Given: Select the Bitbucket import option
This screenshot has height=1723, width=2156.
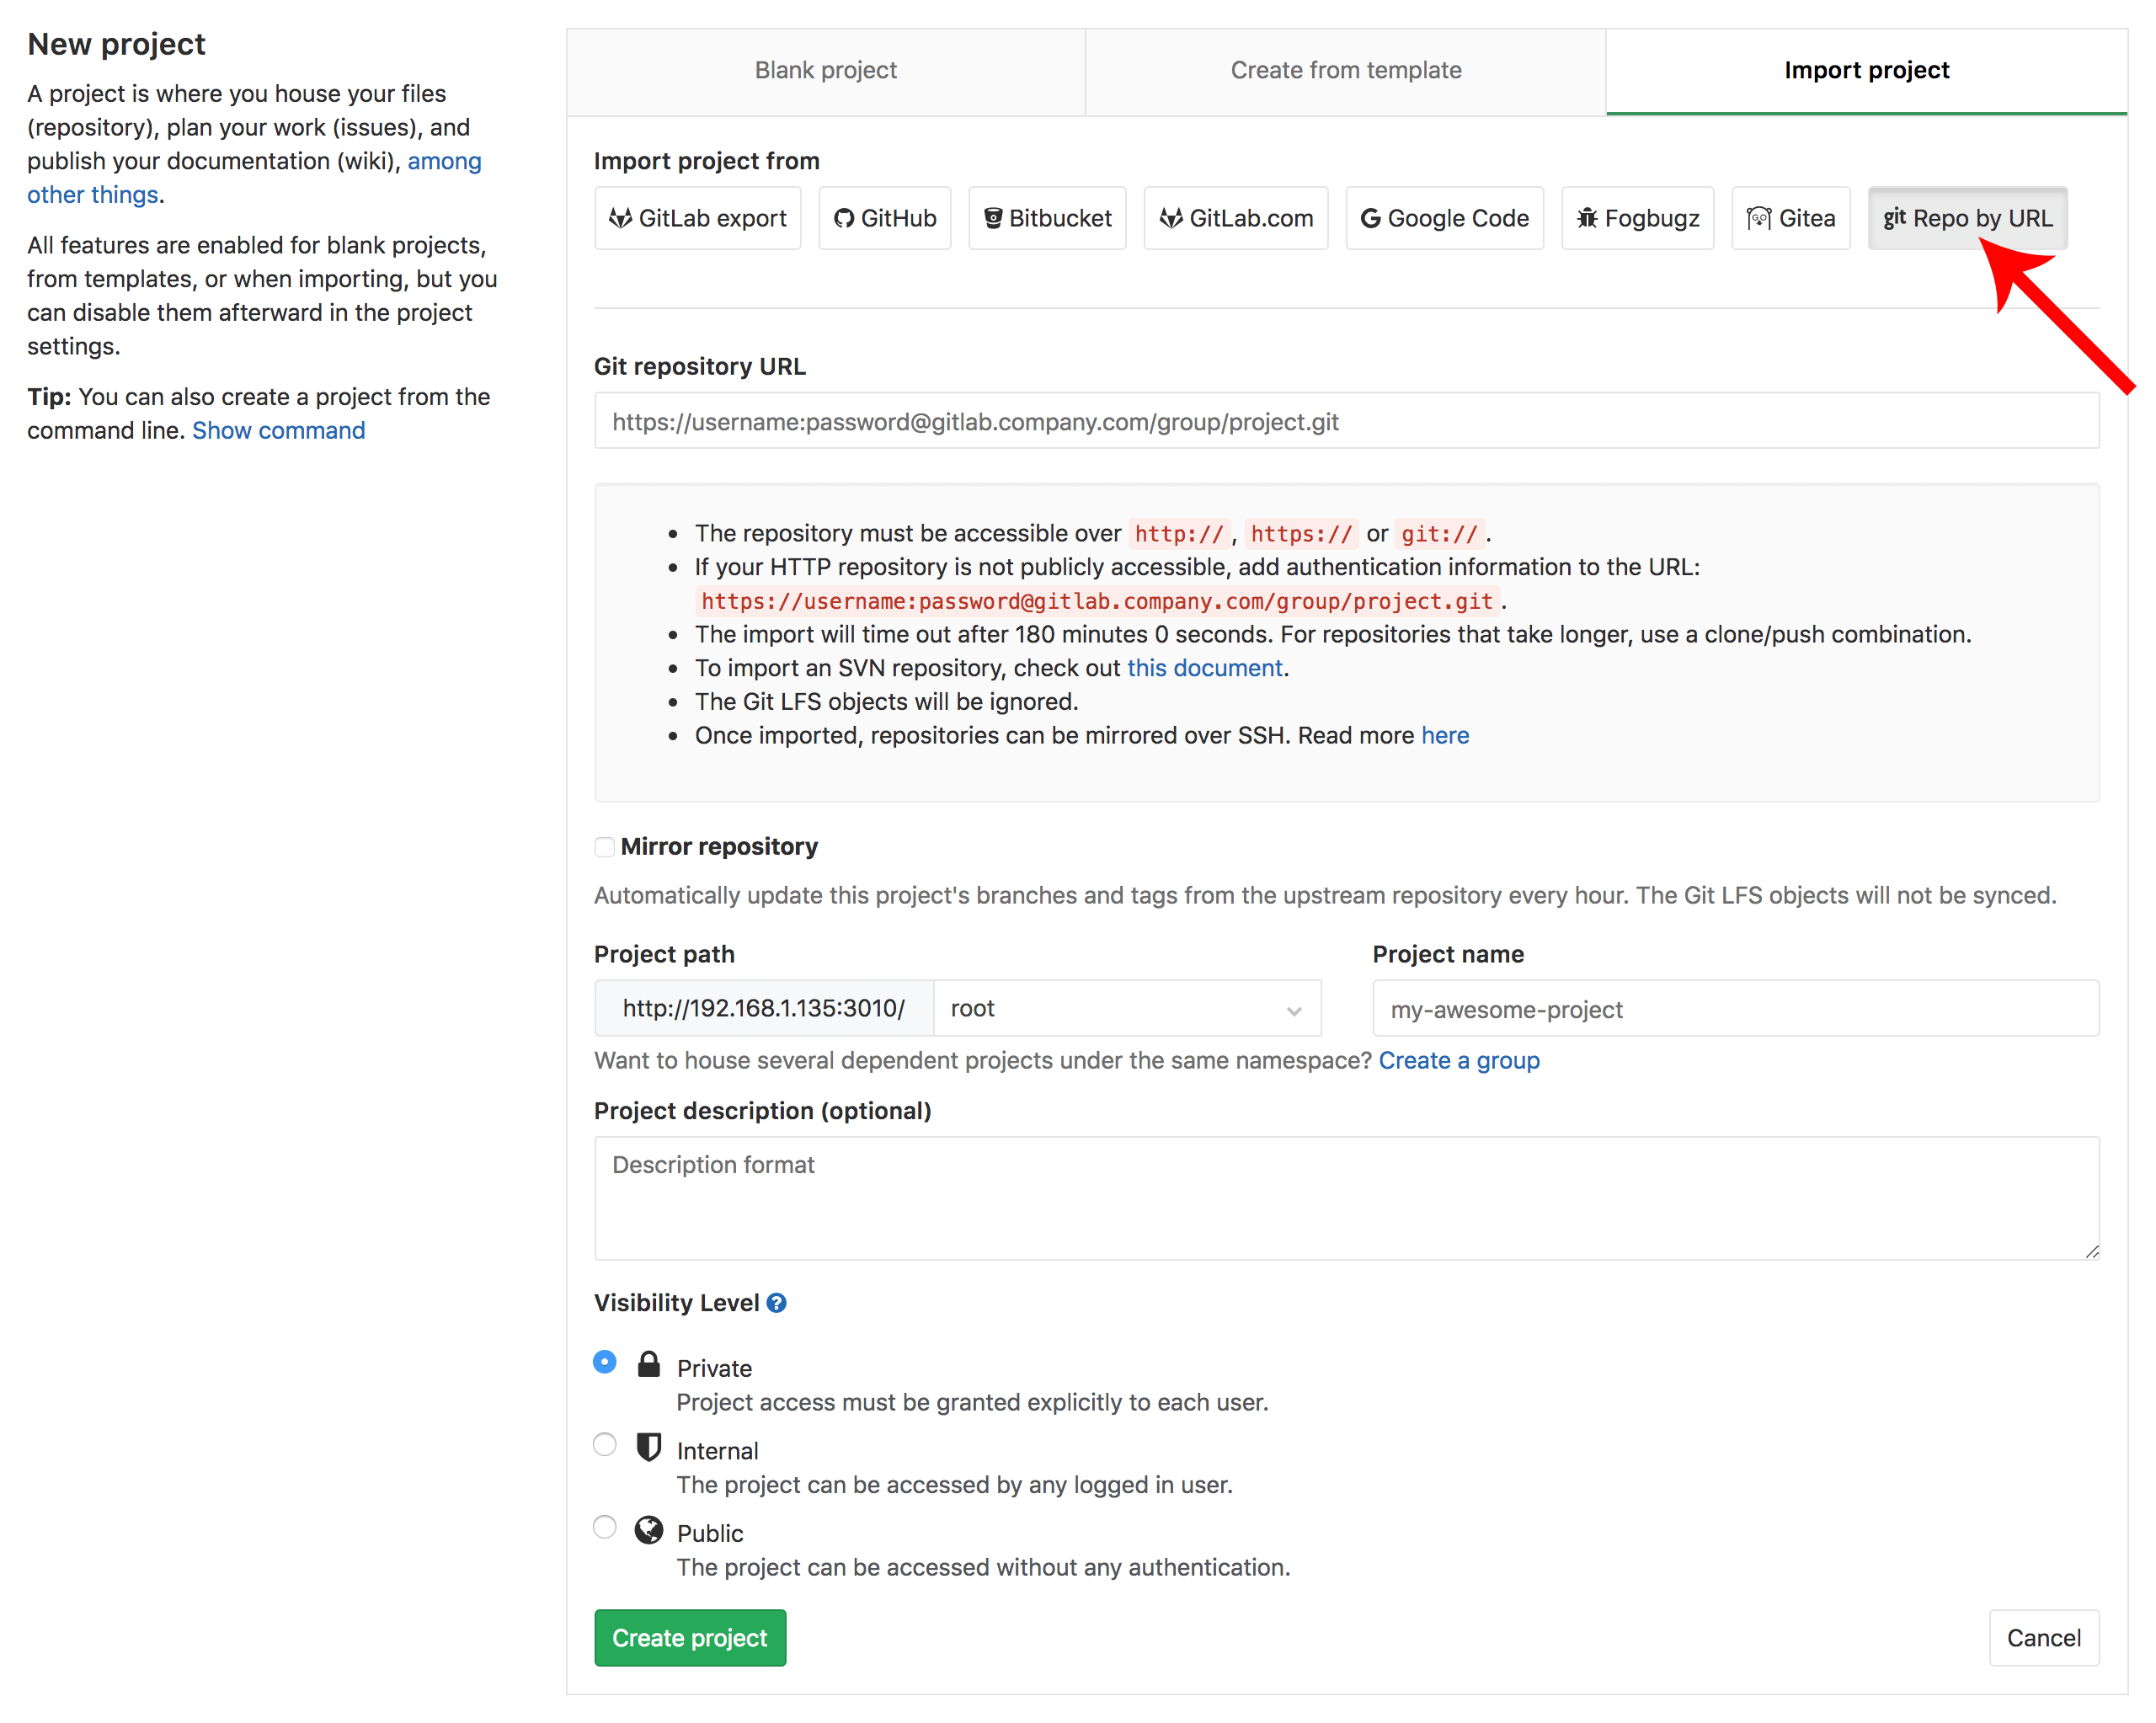Looking at the screenshot, I should [x=1047, y=218].
